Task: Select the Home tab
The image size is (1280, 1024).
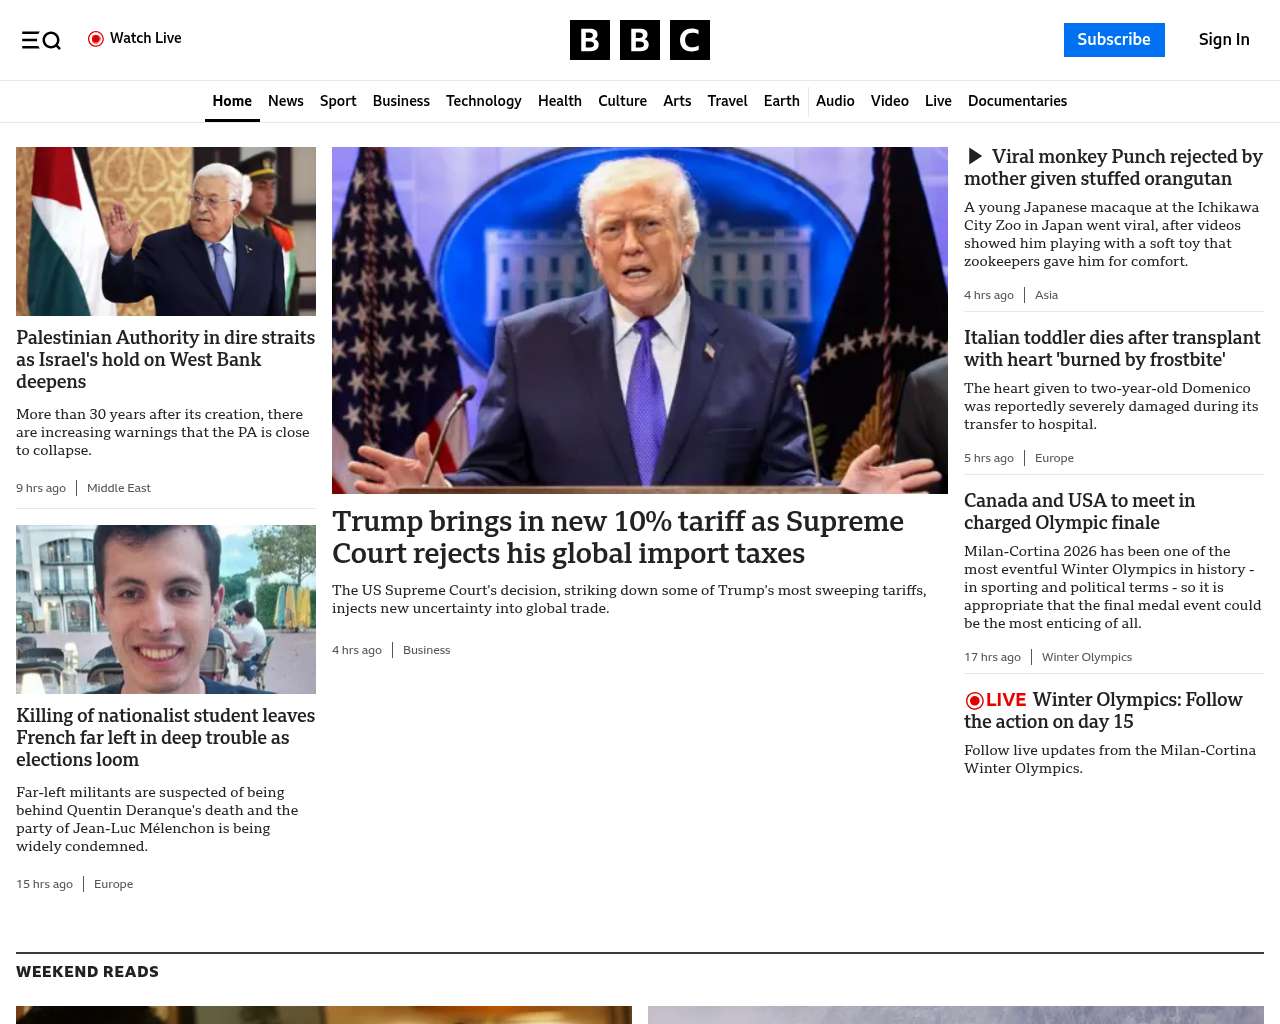Action: click(232, 101)
